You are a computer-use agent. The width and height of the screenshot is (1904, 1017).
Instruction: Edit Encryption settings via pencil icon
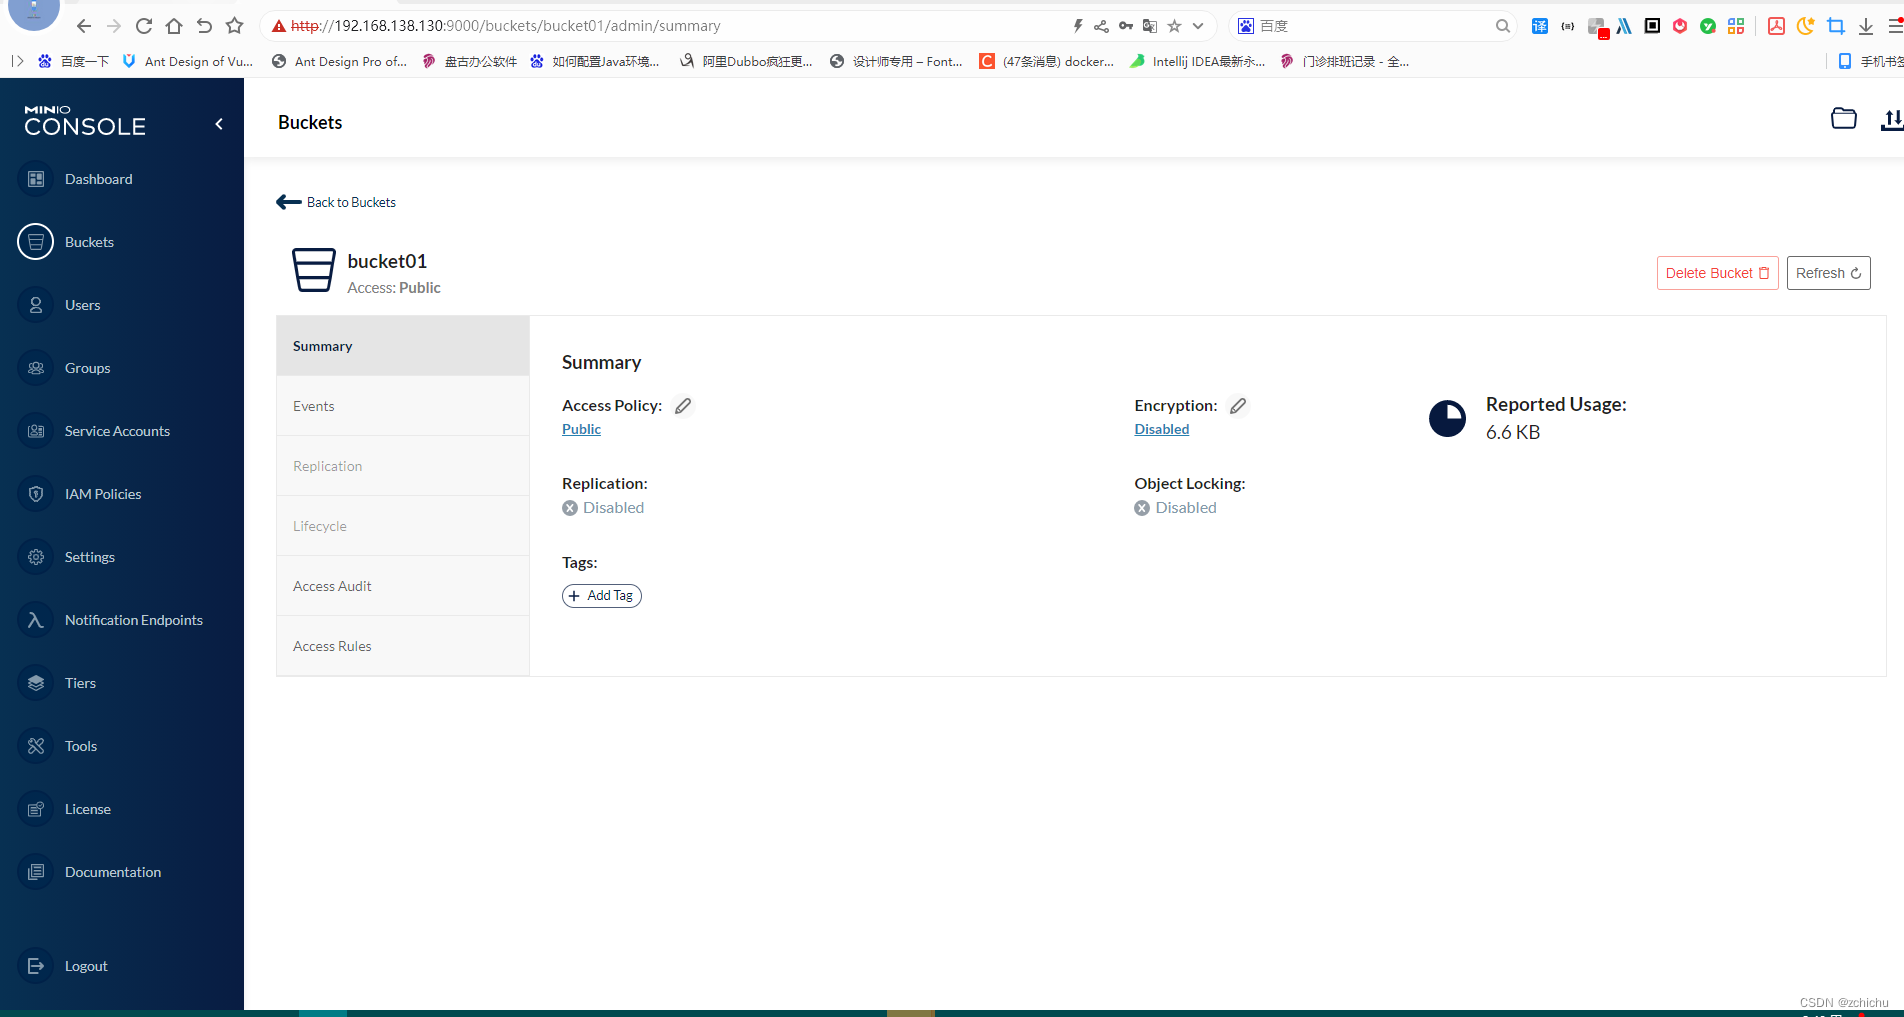(x=1237, y=405)
